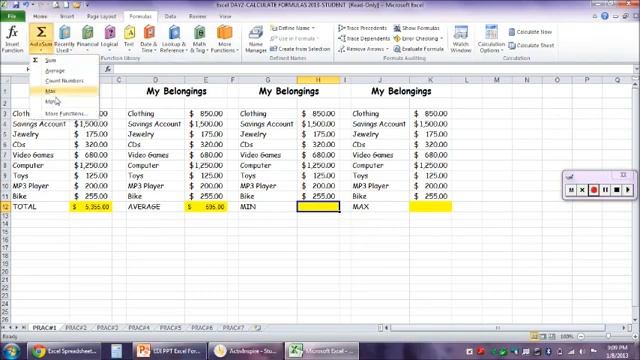Choose Sum from AutoSum menu
The height and width of the screenshot is (360, 640).
tap(64, 60)
